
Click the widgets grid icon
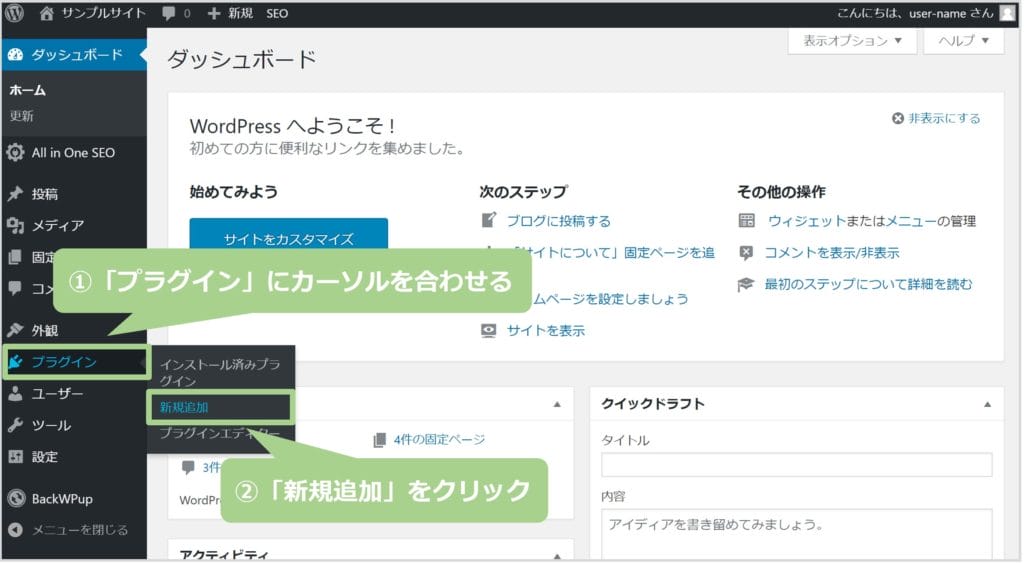(x=746, y=221)
